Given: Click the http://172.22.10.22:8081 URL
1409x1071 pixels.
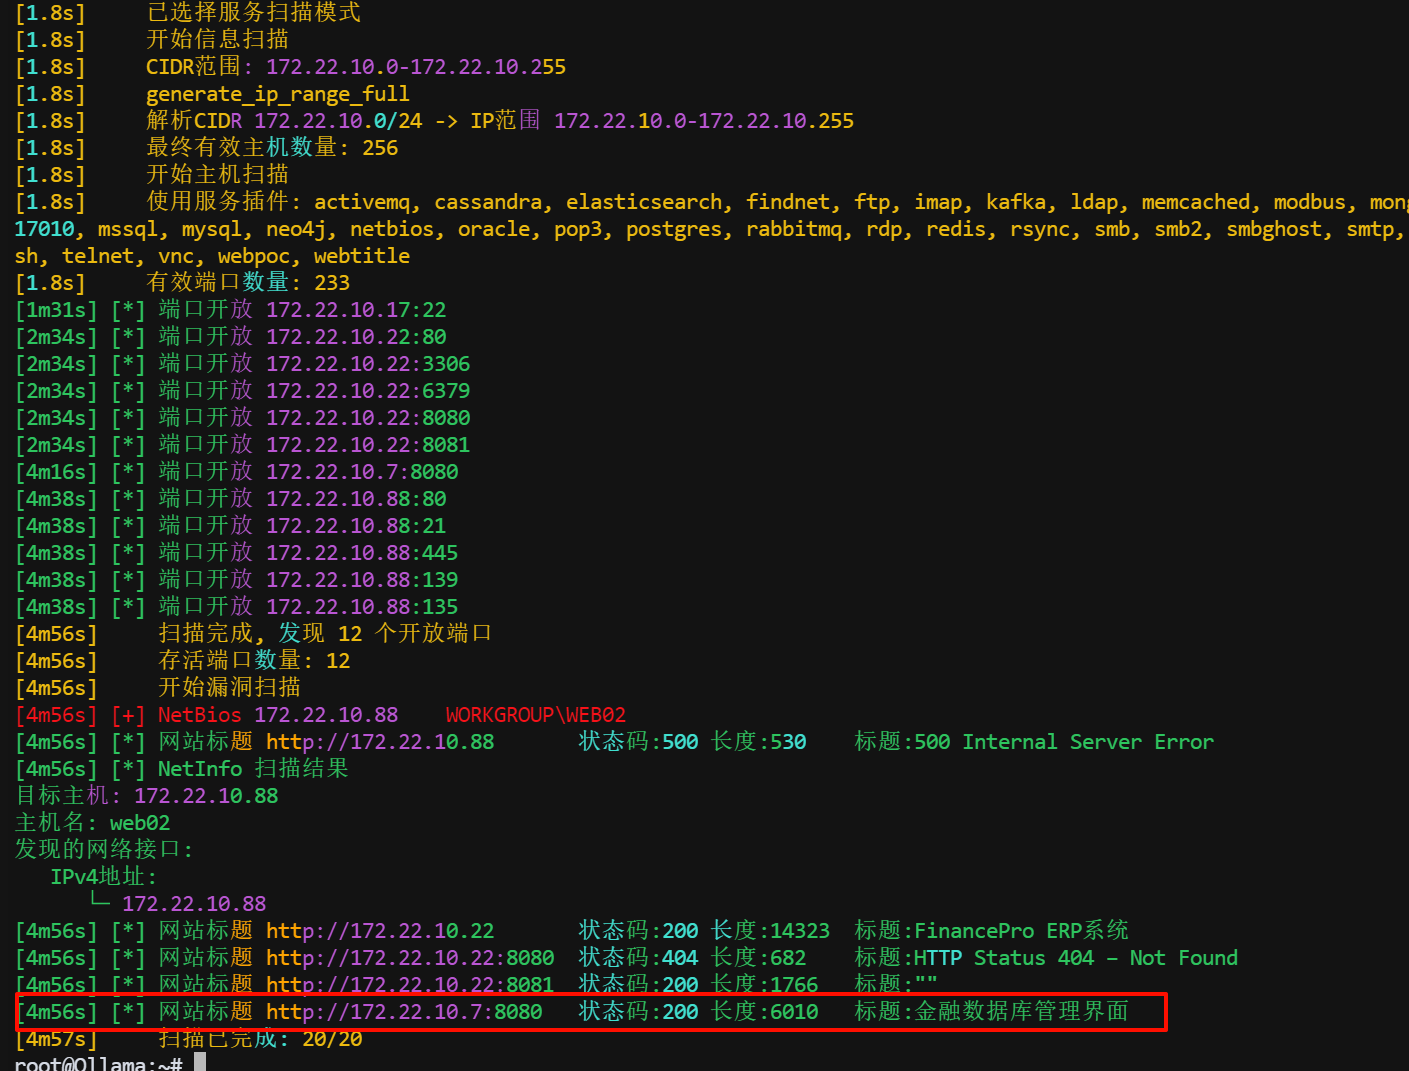Looking at the screenshot, I should (x=409, y=985).
